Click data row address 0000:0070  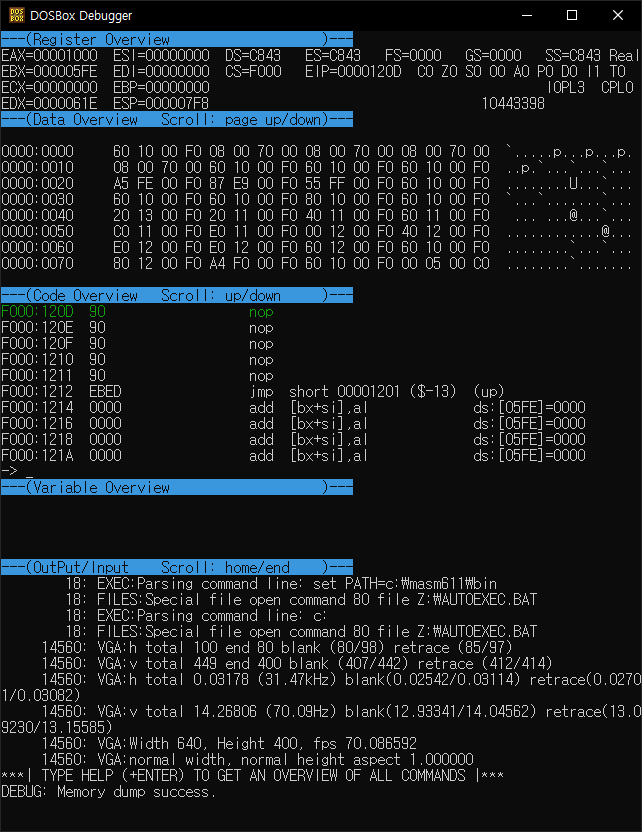point(38,263)
